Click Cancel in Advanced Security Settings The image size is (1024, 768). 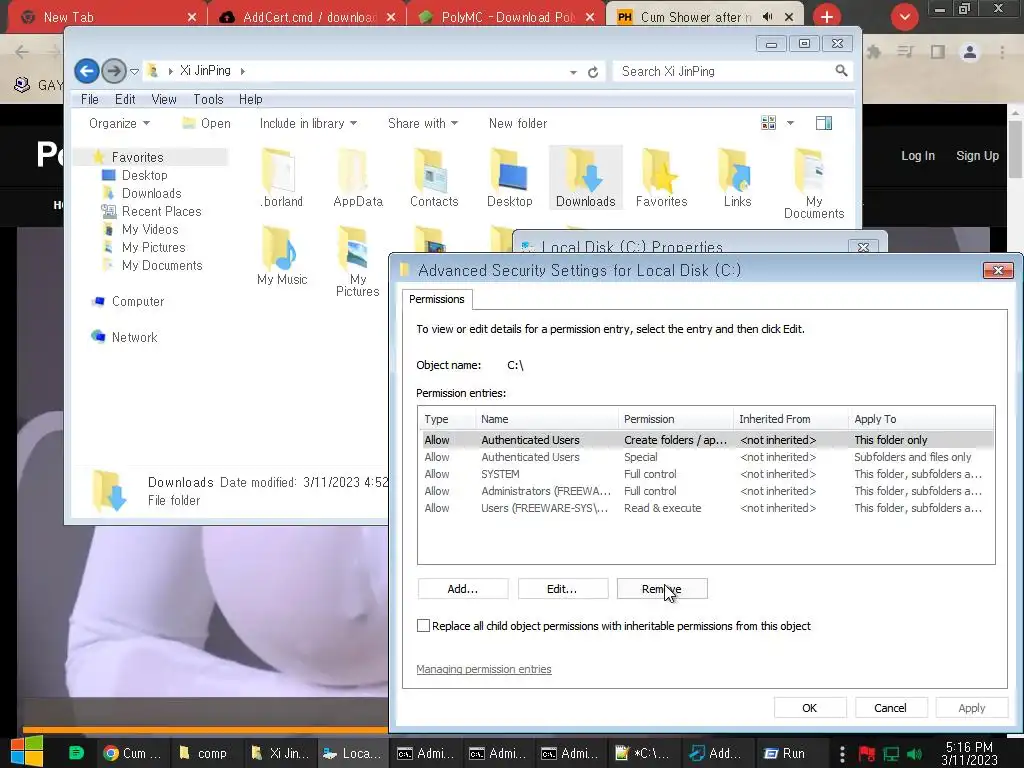(890, 708)
